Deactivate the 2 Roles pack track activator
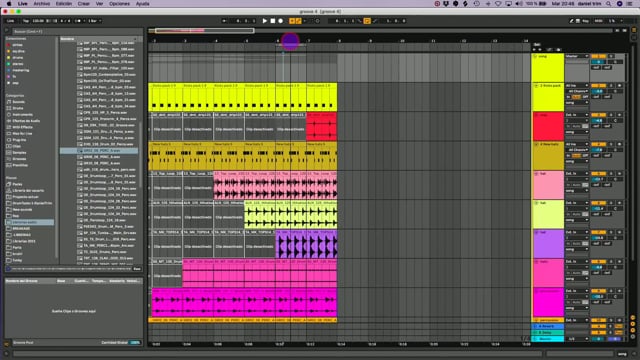Screen dimensions: 640x360 click(x=598, y=86)
